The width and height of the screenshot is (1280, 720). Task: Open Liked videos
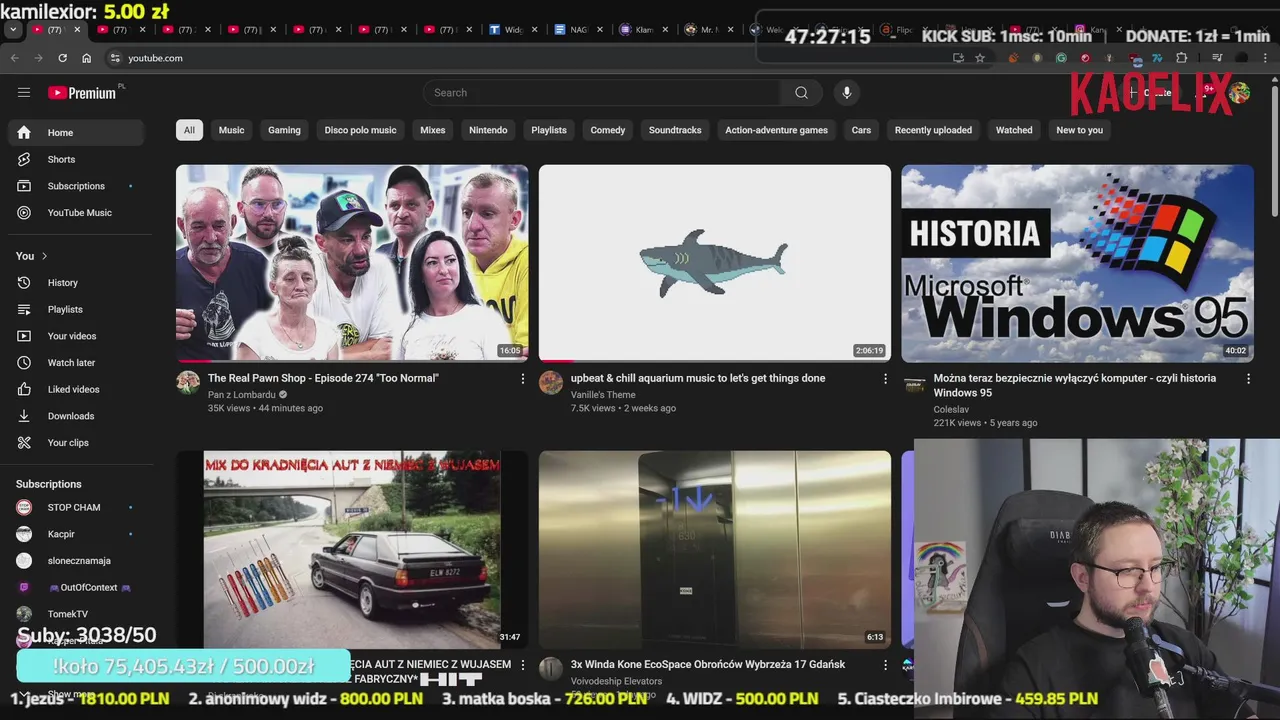(76, 389)
